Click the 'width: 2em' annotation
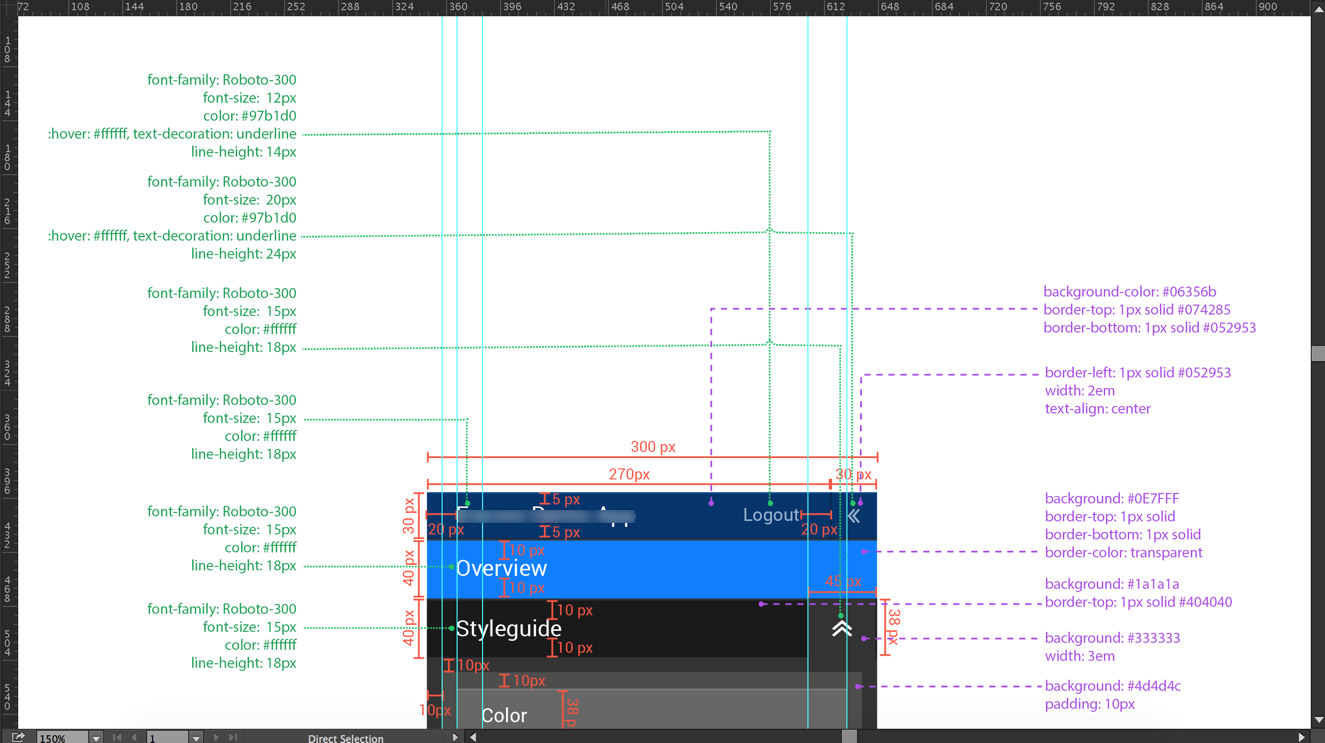 (x=1078, y=391)
